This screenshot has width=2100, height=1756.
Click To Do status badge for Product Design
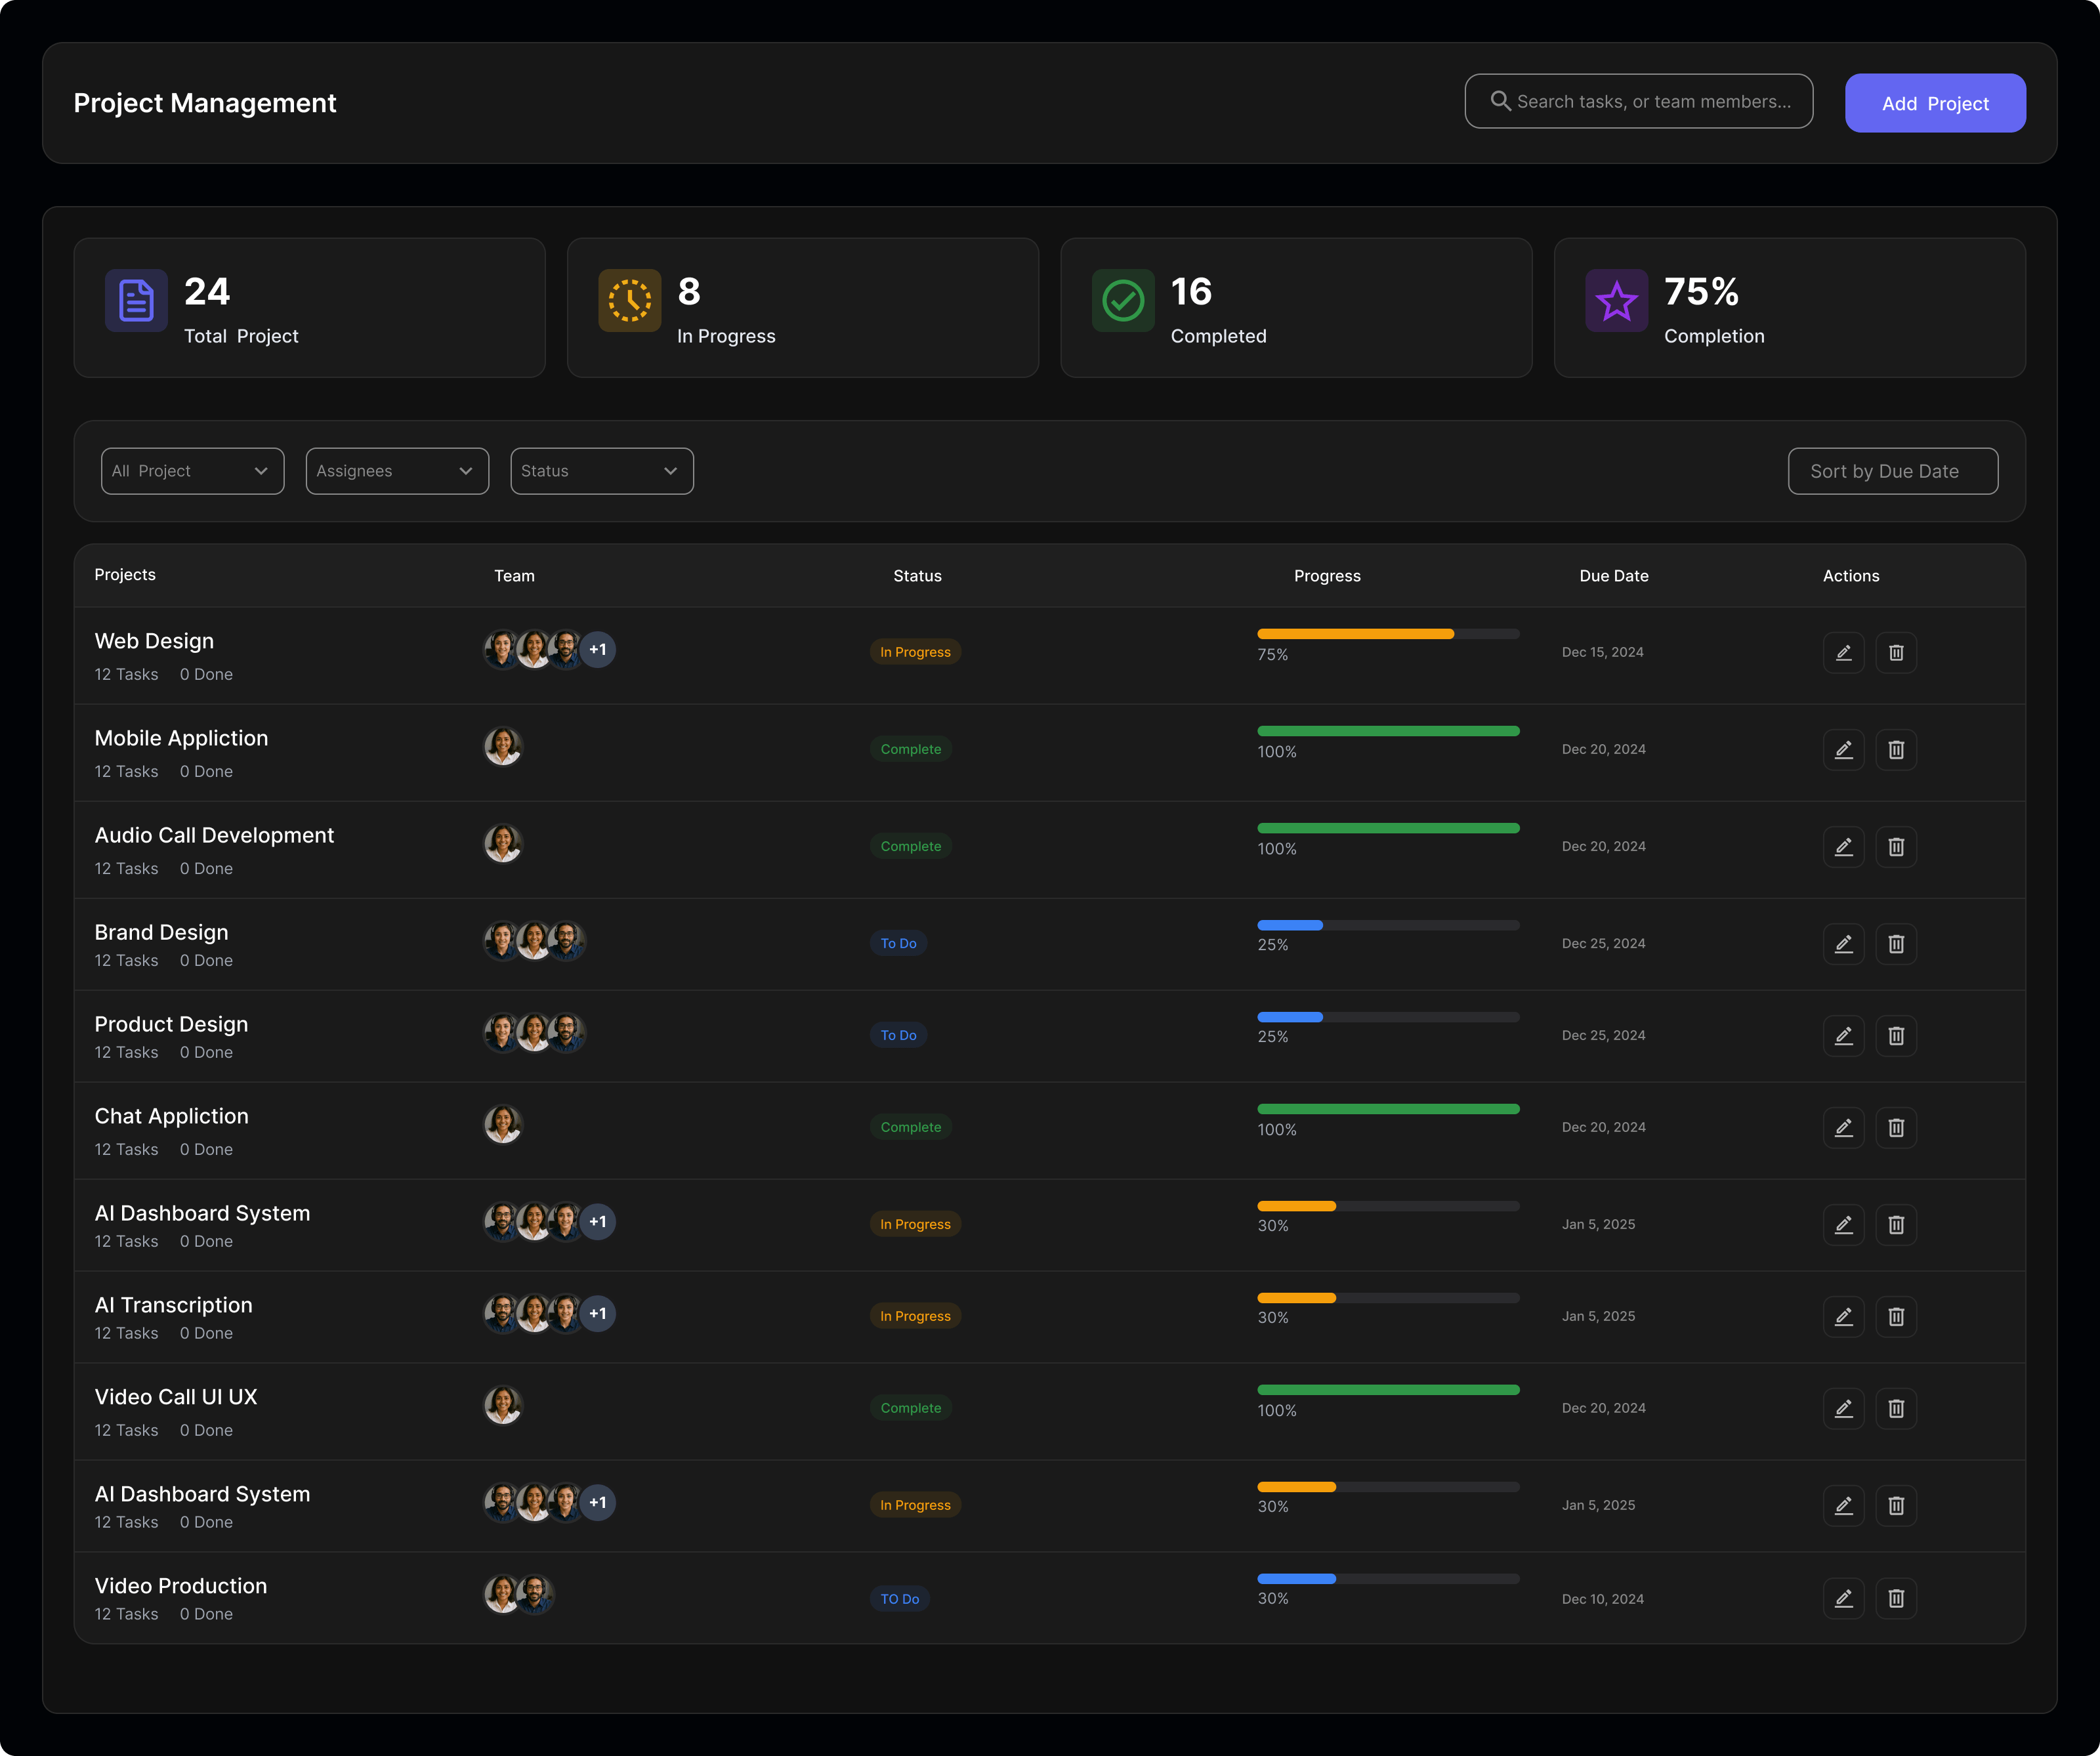point(898,1035)
